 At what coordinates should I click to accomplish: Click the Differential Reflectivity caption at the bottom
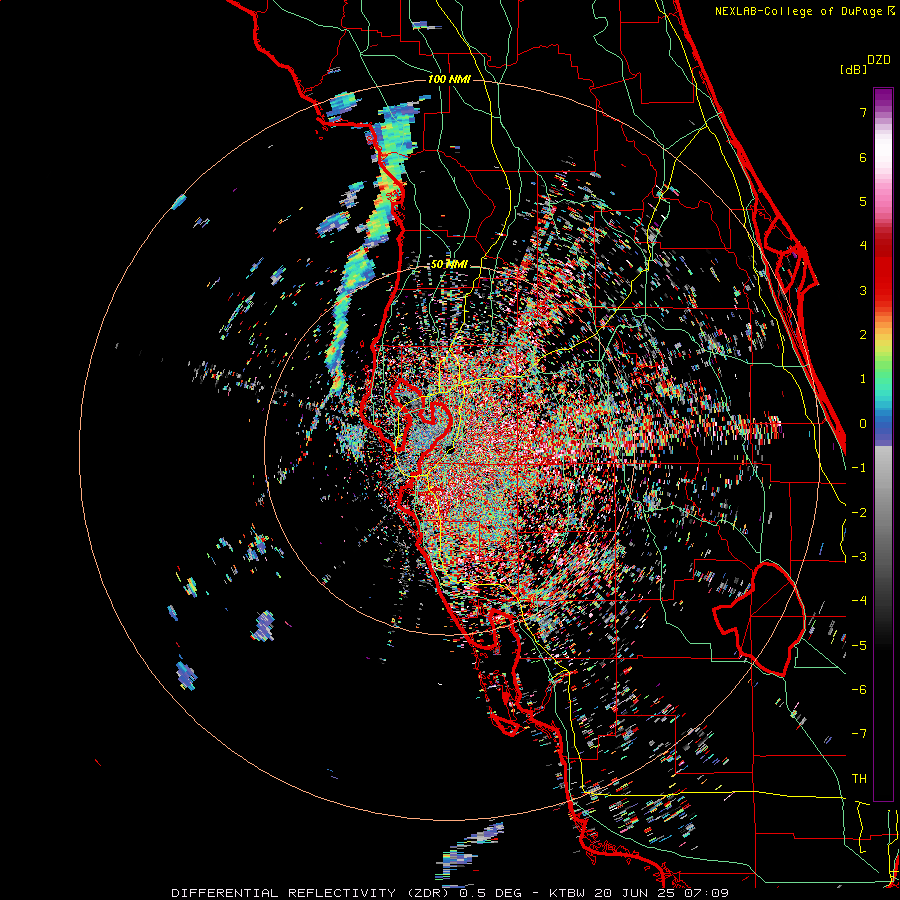[450, 893]
